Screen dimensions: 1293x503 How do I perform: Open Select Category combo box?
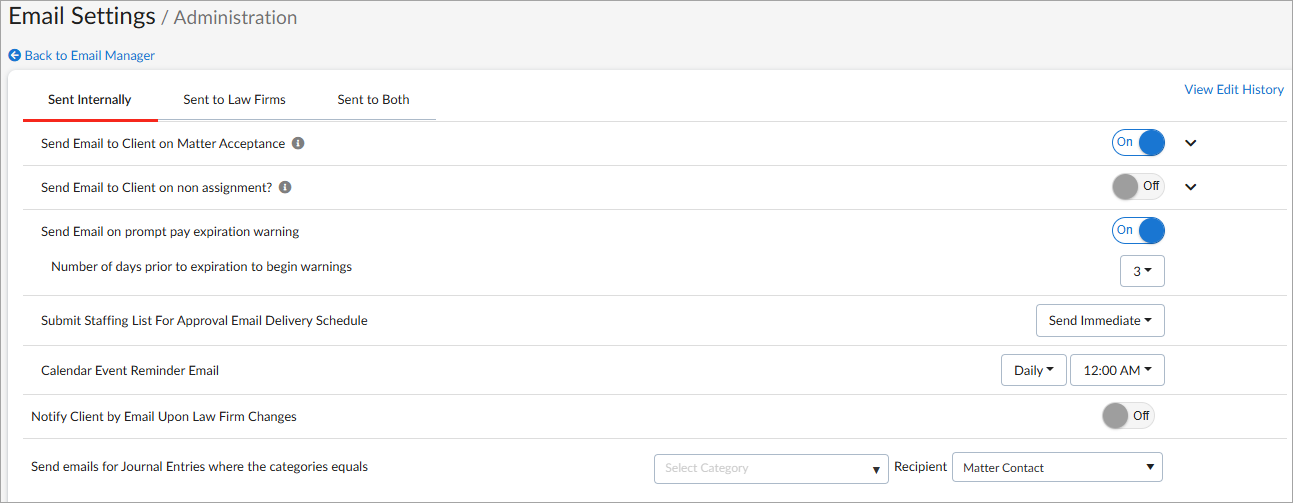click(771, 468)
